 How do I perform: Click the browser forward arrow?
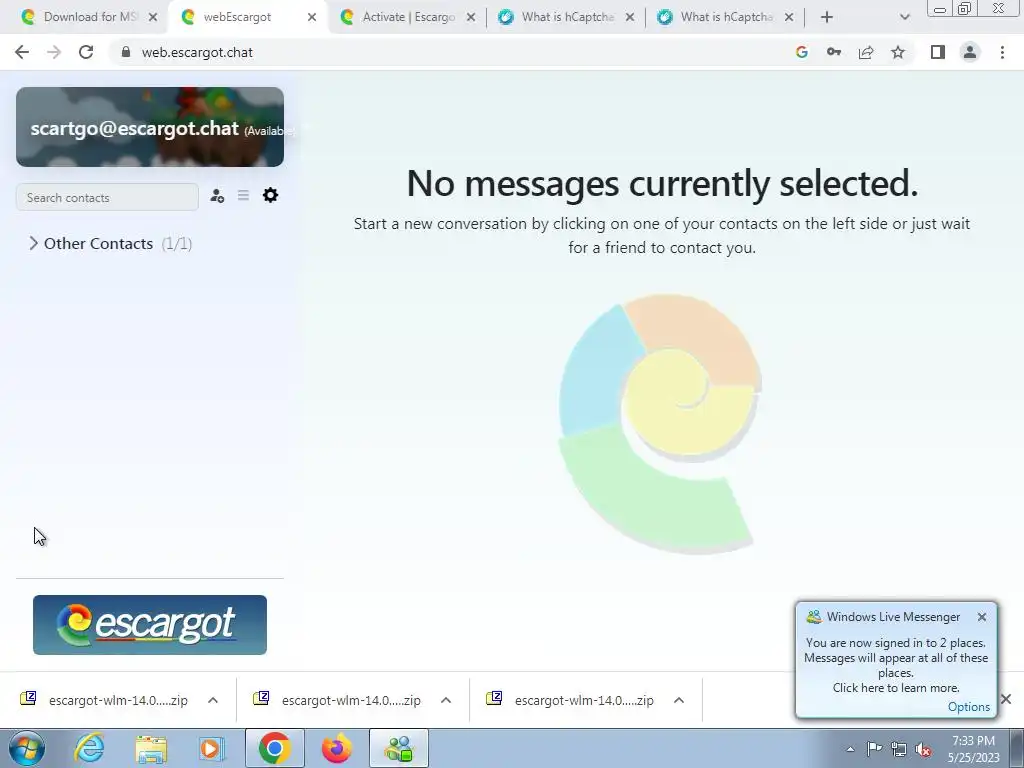[54, 52]
